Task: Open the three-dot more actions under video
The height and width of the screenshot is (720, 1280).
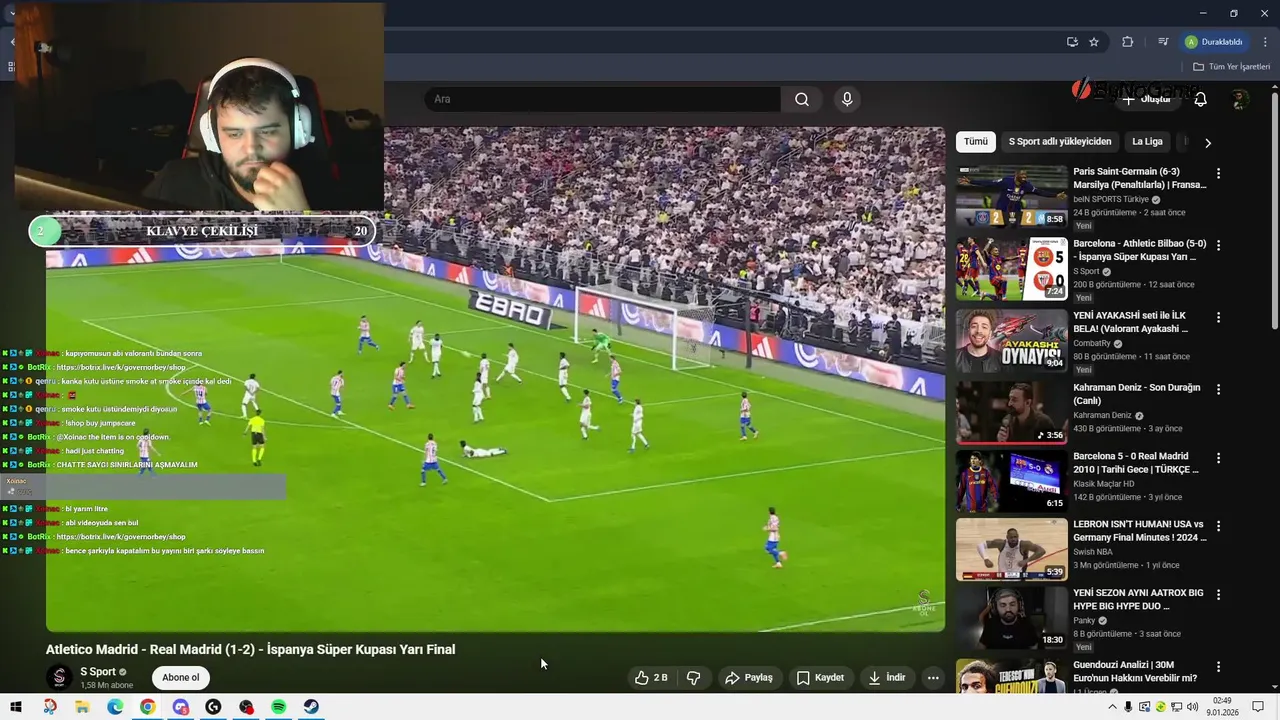Action: tap(933, 678)
